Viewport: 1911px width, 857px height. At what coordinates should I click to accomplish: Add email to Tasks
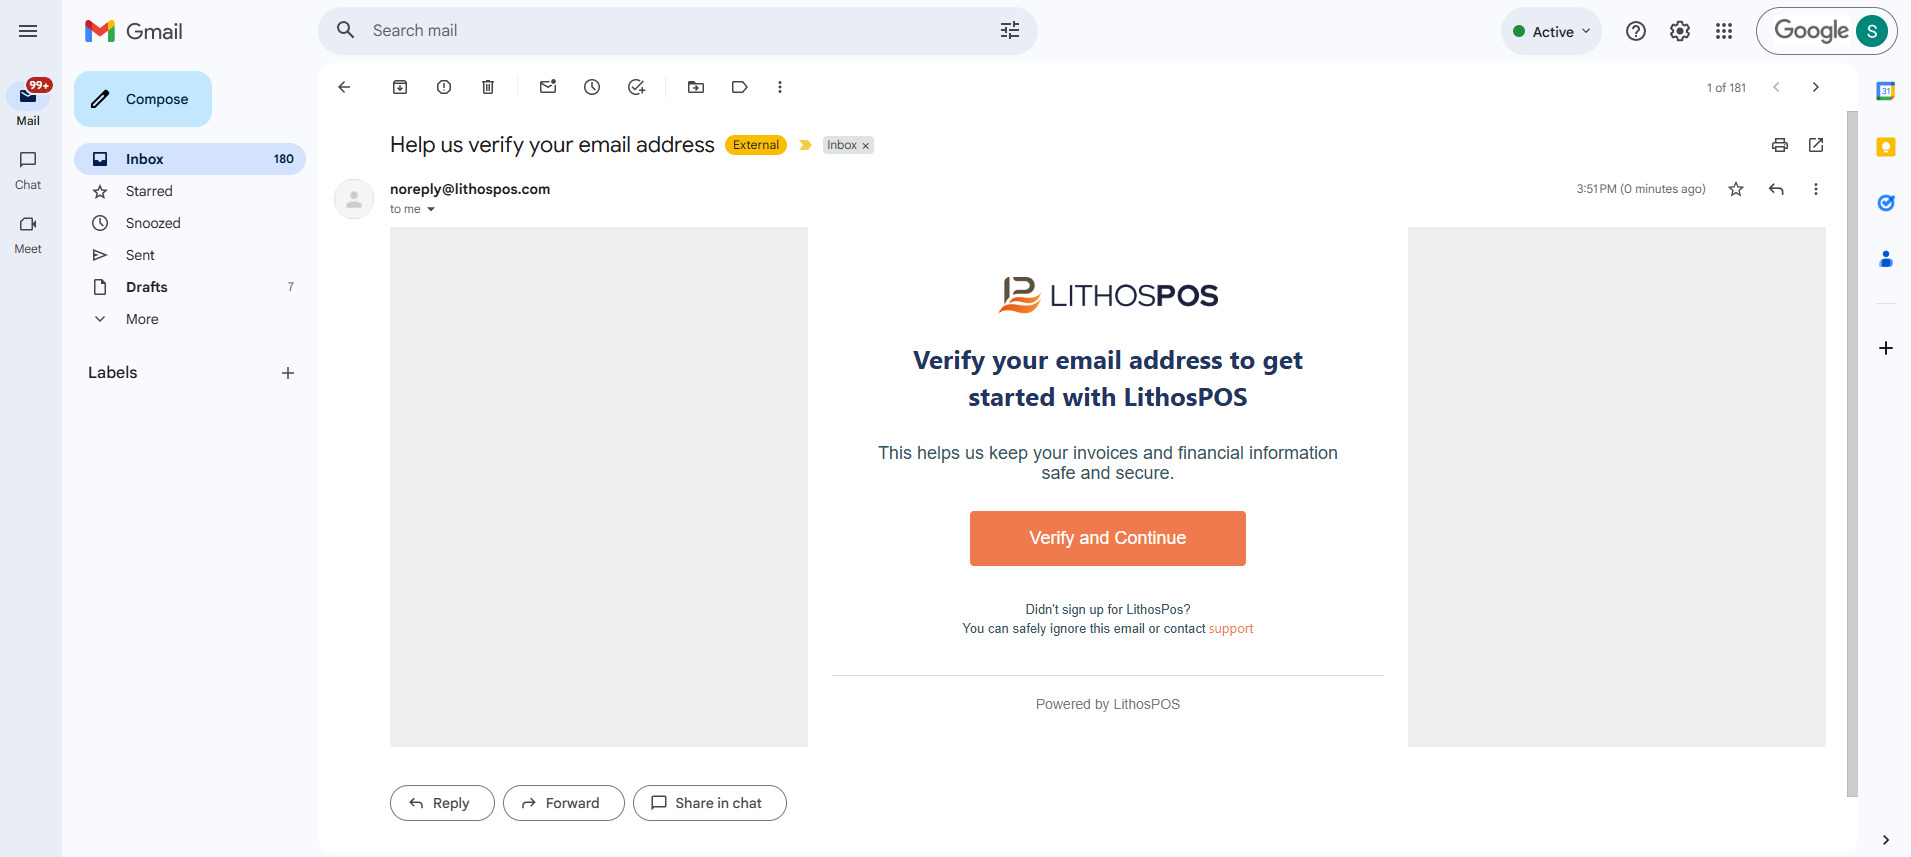[636, 87]
